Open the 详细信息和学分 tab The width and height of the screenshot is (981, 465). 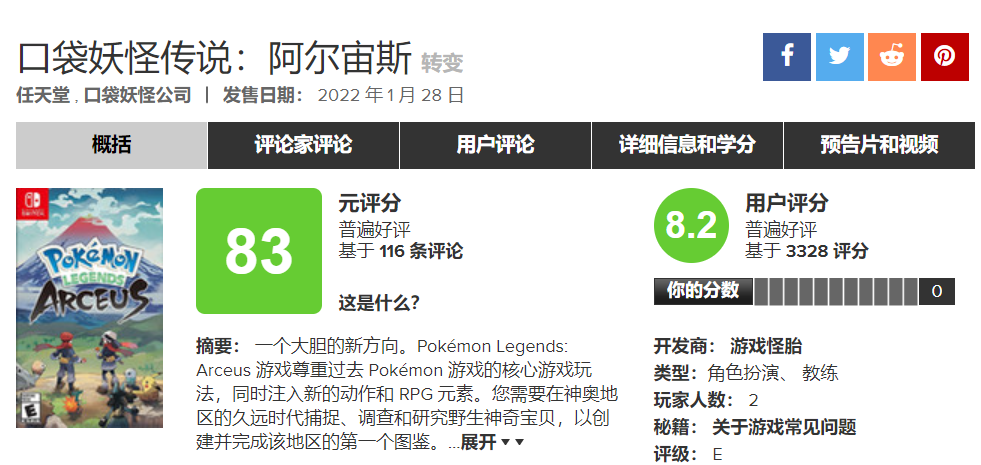[x=687, y=145]
